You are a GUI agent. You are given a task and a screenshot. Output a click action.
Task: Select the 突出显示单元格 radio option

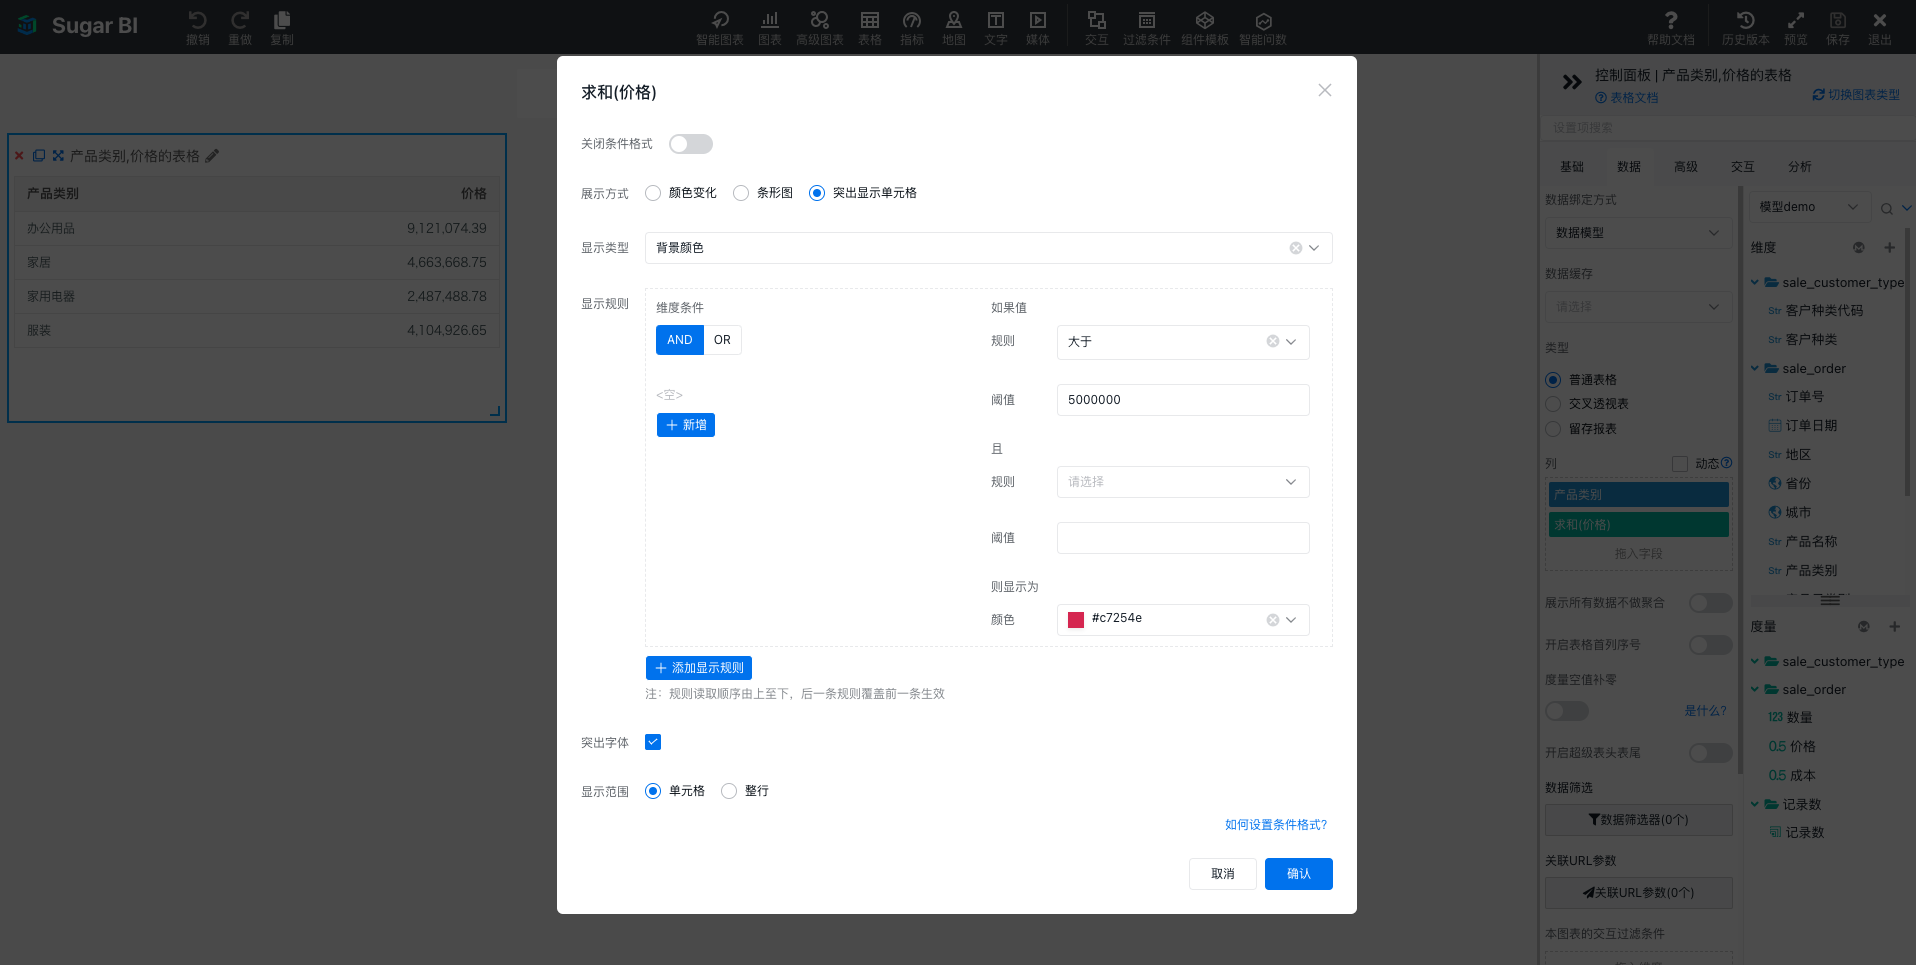point(817,193)
